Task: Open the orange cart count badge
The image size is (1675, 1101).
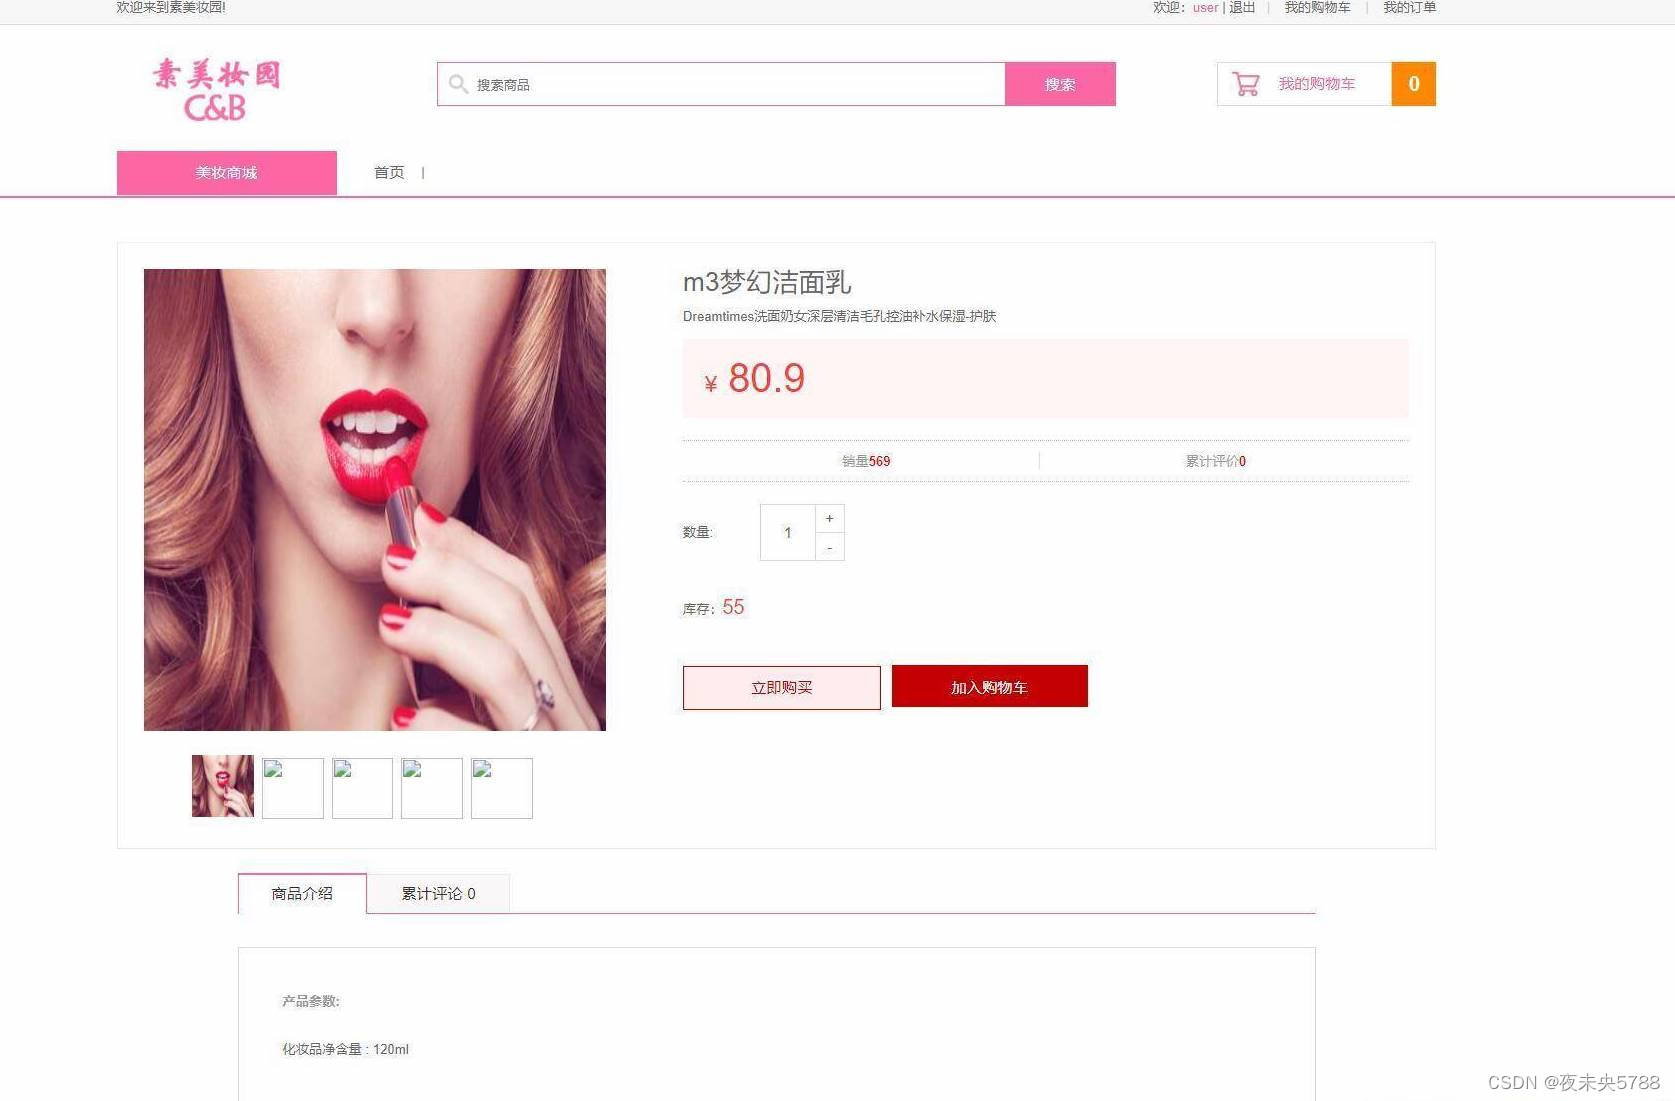Action: pyautogui.click(x=1413, y=84)
